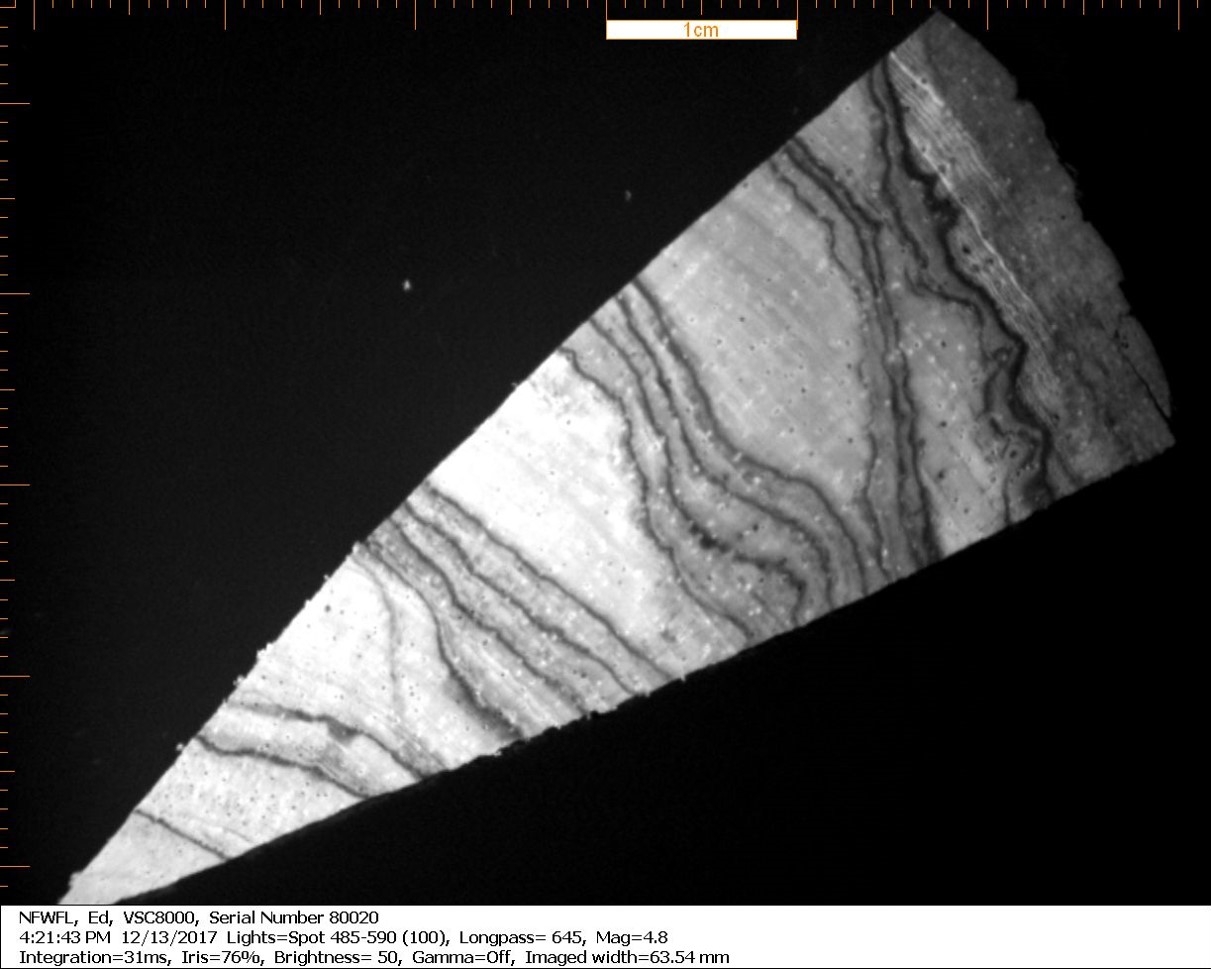Click 'Serial Number 80020' text
The image size is (1211, 969).
295,917
